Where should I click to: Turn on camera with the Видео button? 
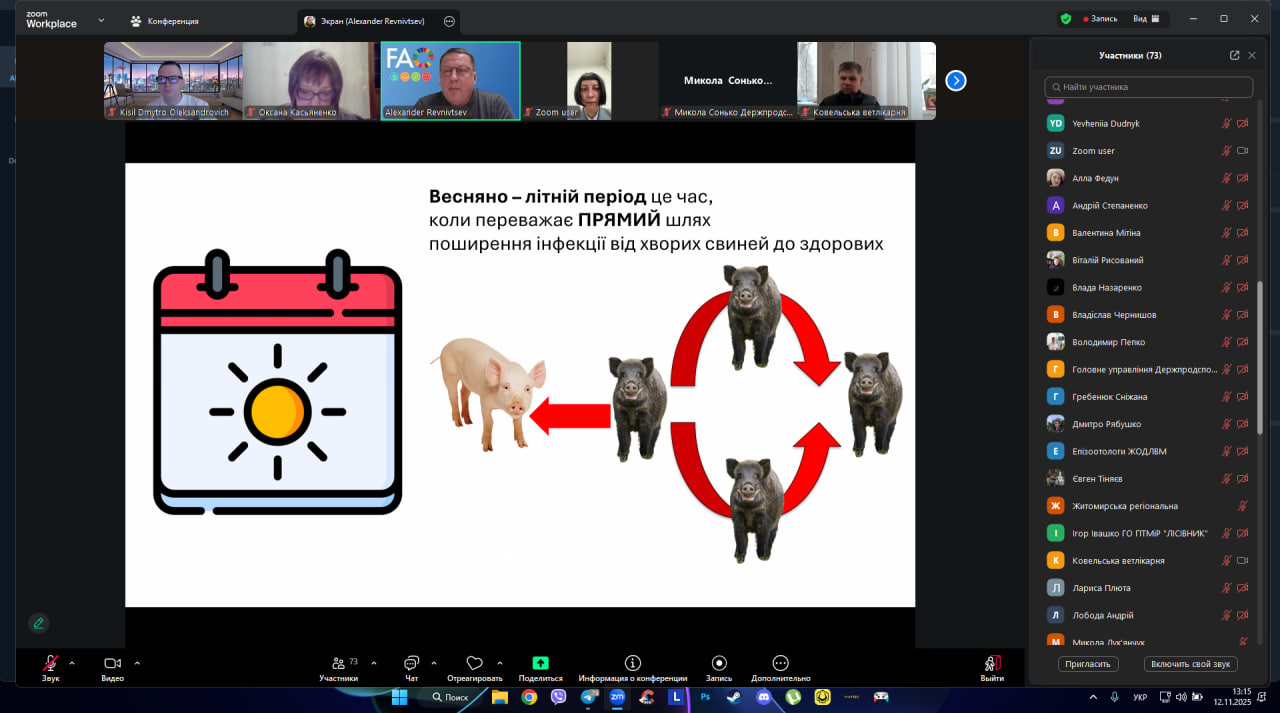point(112,663)
